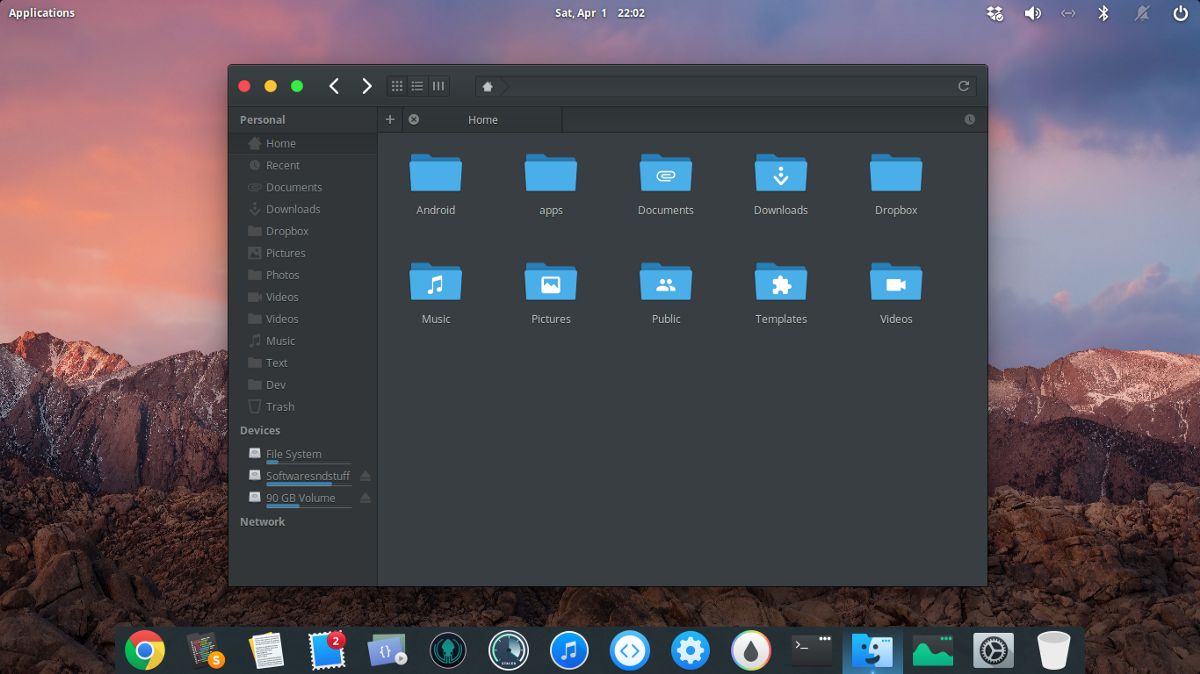Eject the 90 GB Volume
The image size is (1200, 674).
tap(365, 498)
